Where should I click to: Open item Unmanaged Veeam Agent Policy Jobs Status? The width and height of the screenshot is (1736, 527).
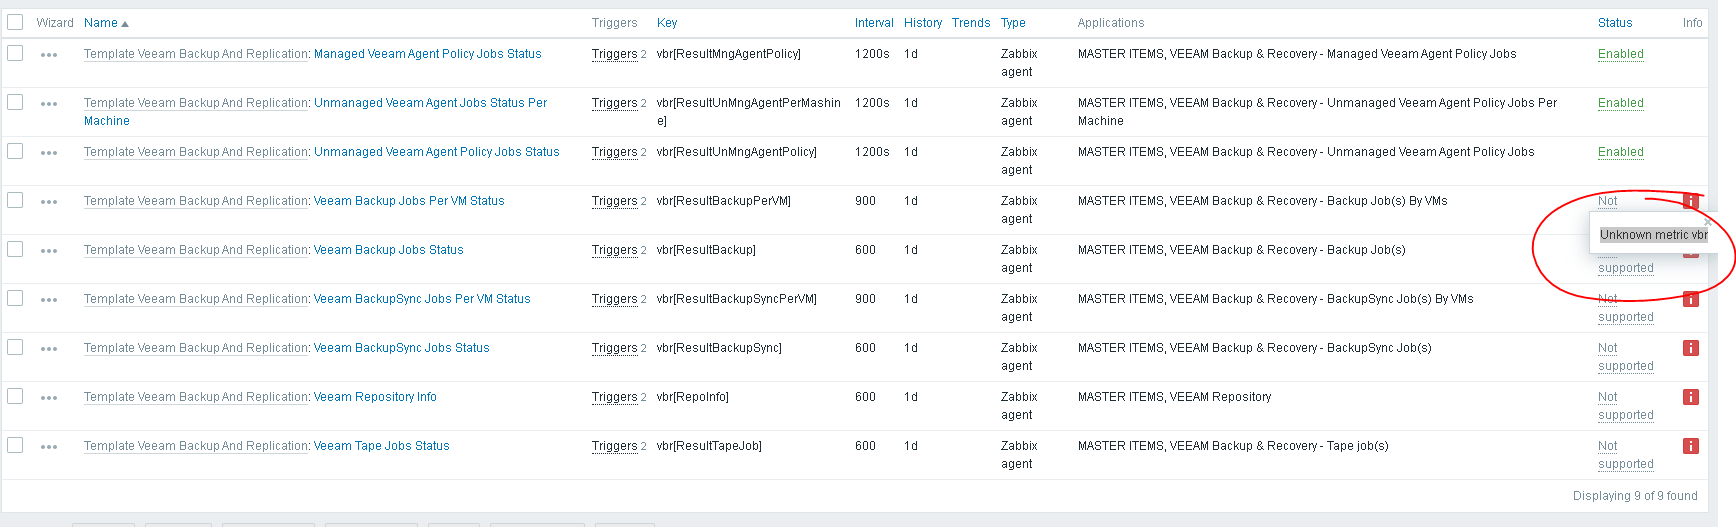[437, 152]
